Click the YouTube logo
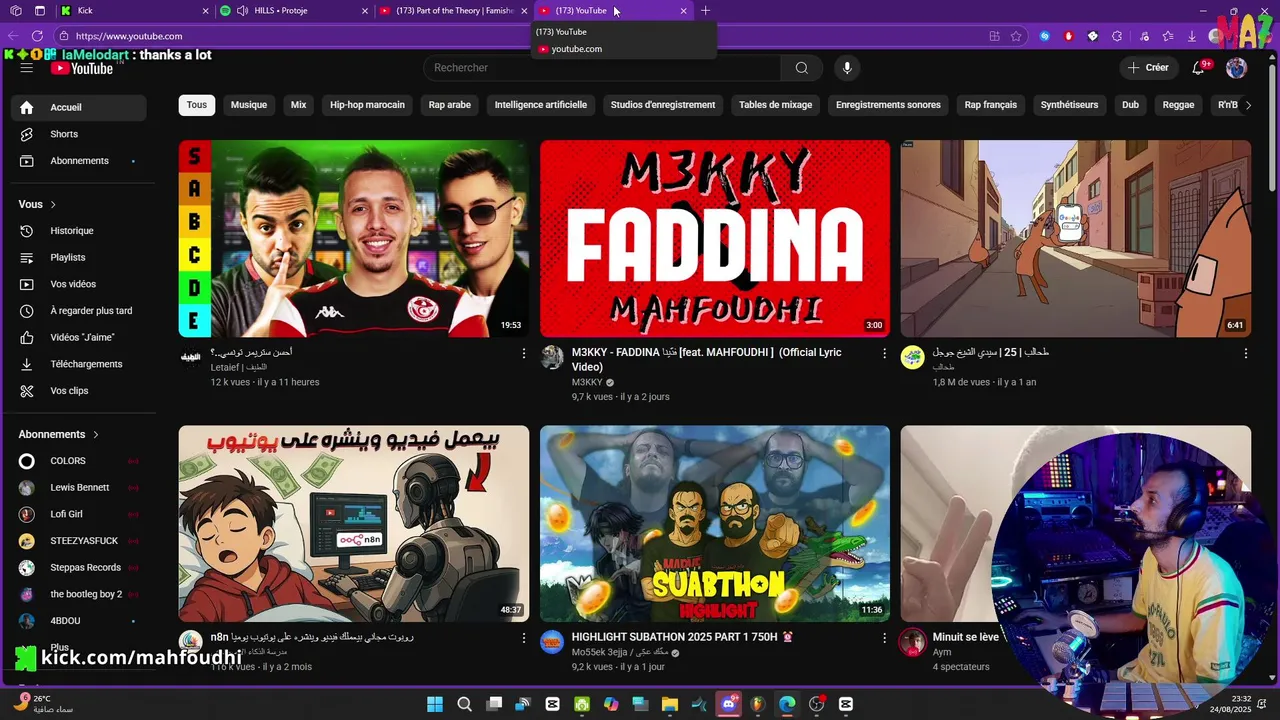This screenshot has height=720, width=1280. [82, 68]
